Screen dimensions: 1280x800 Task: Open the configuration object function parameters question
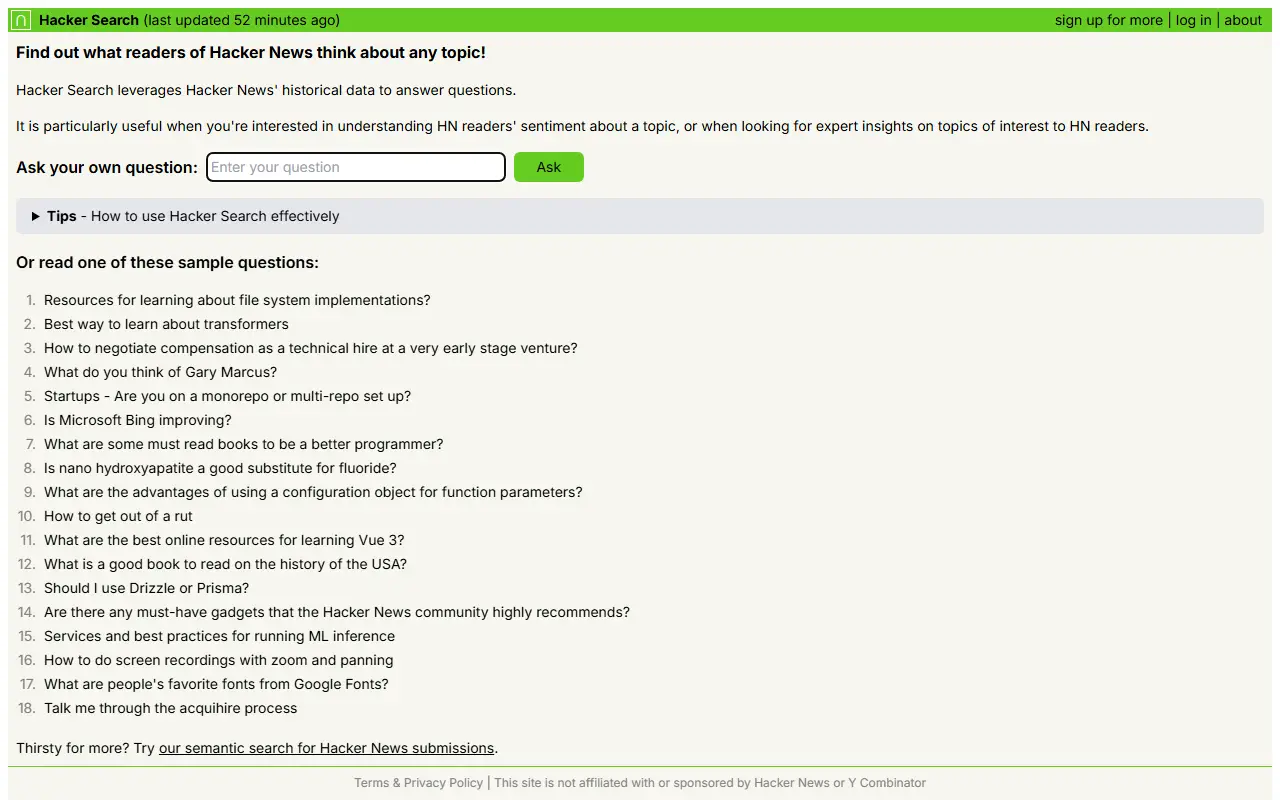(313, 492)
